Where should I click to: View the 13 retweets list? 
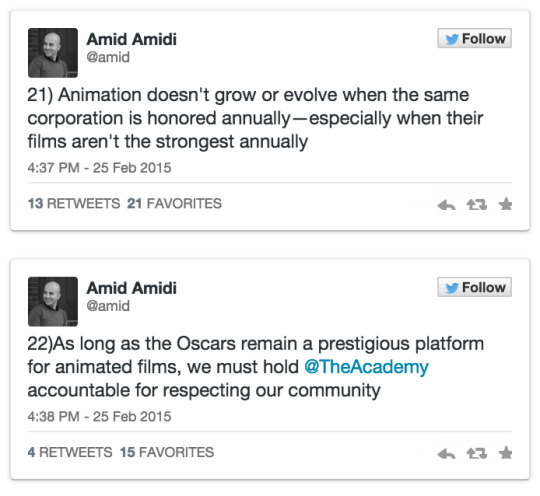tap(74, 204)
